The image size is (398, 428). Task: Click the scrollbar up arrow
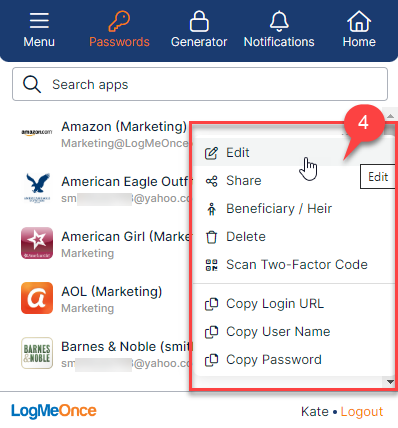click(390, 116)
